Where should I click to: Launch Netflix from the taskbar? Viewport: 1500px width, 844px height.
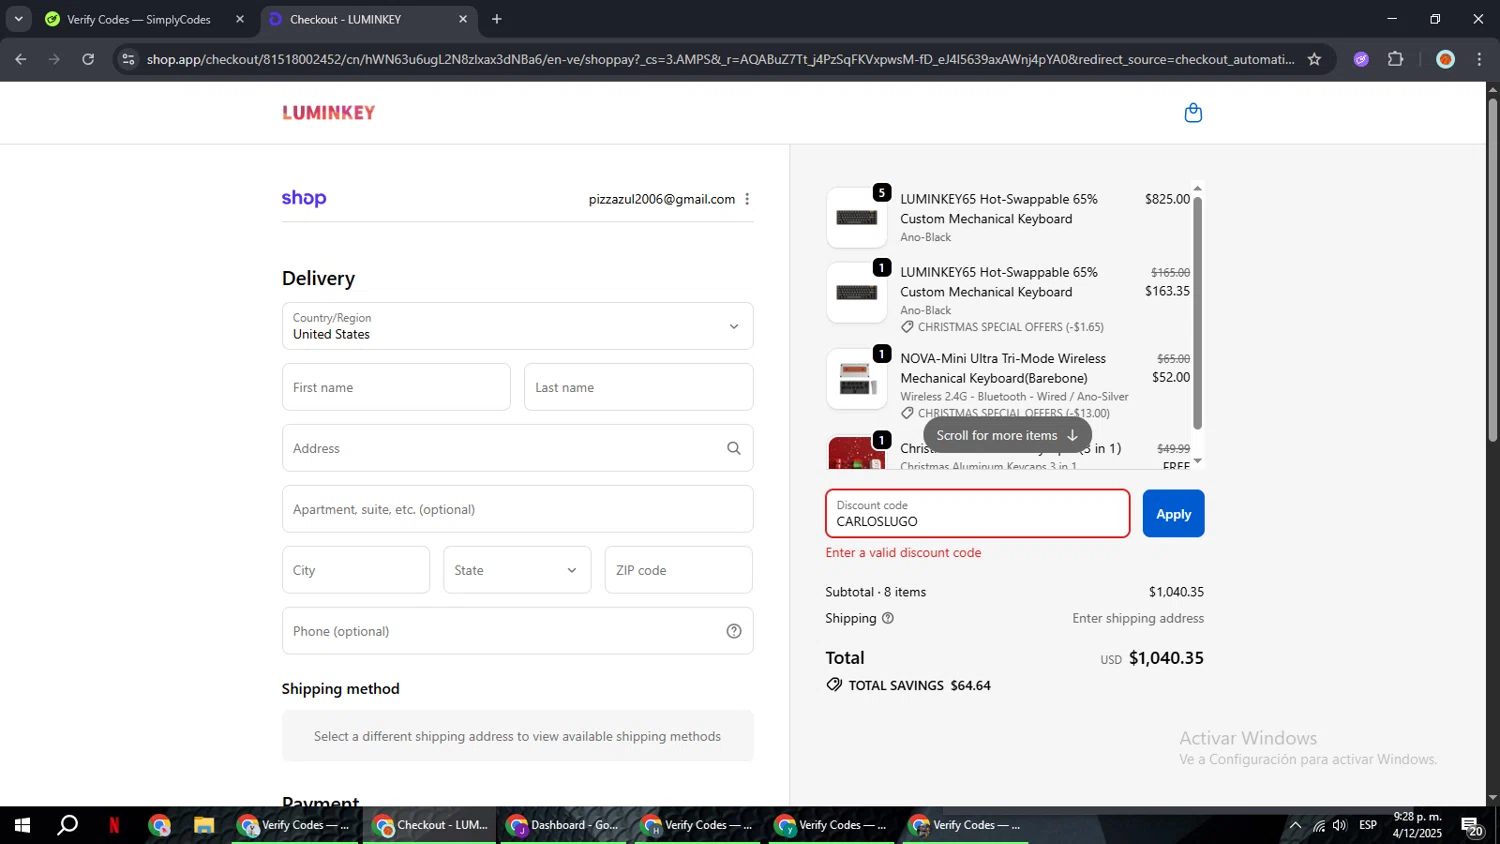coord(114,826)
